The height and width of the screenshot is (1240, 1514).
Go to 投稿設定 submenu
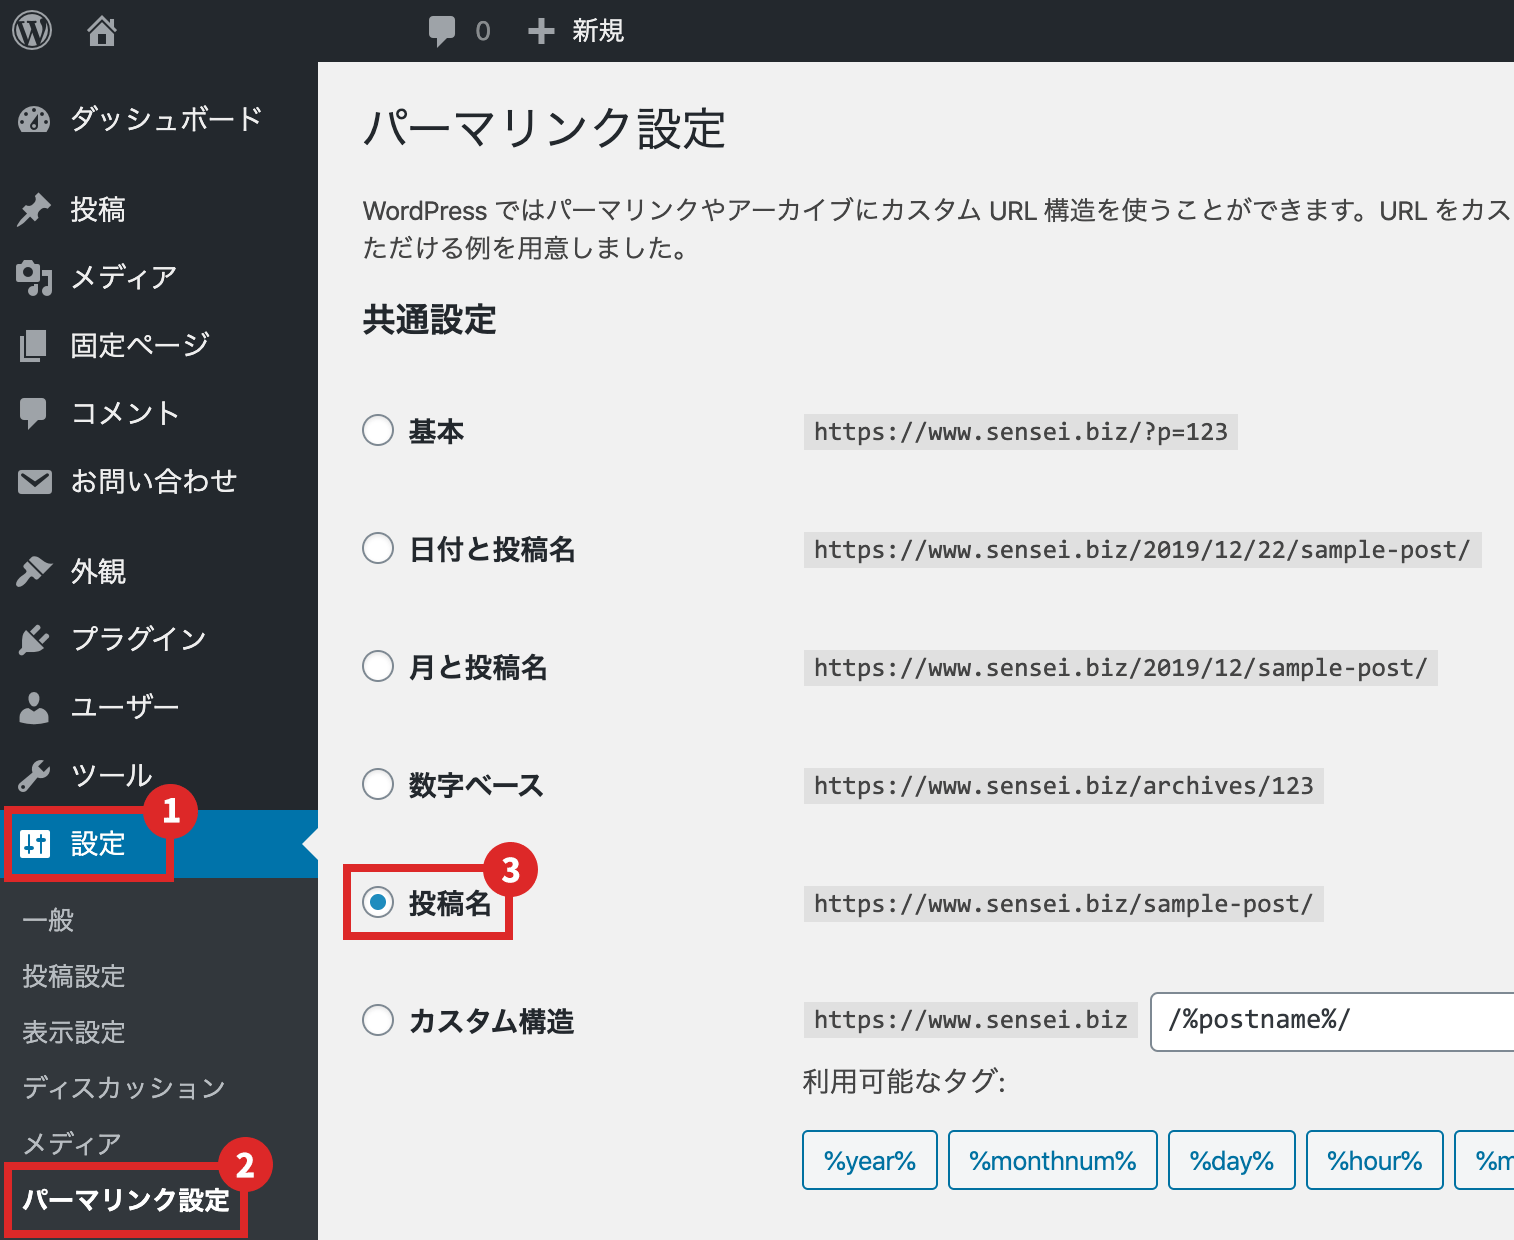[x=74, y=976]
